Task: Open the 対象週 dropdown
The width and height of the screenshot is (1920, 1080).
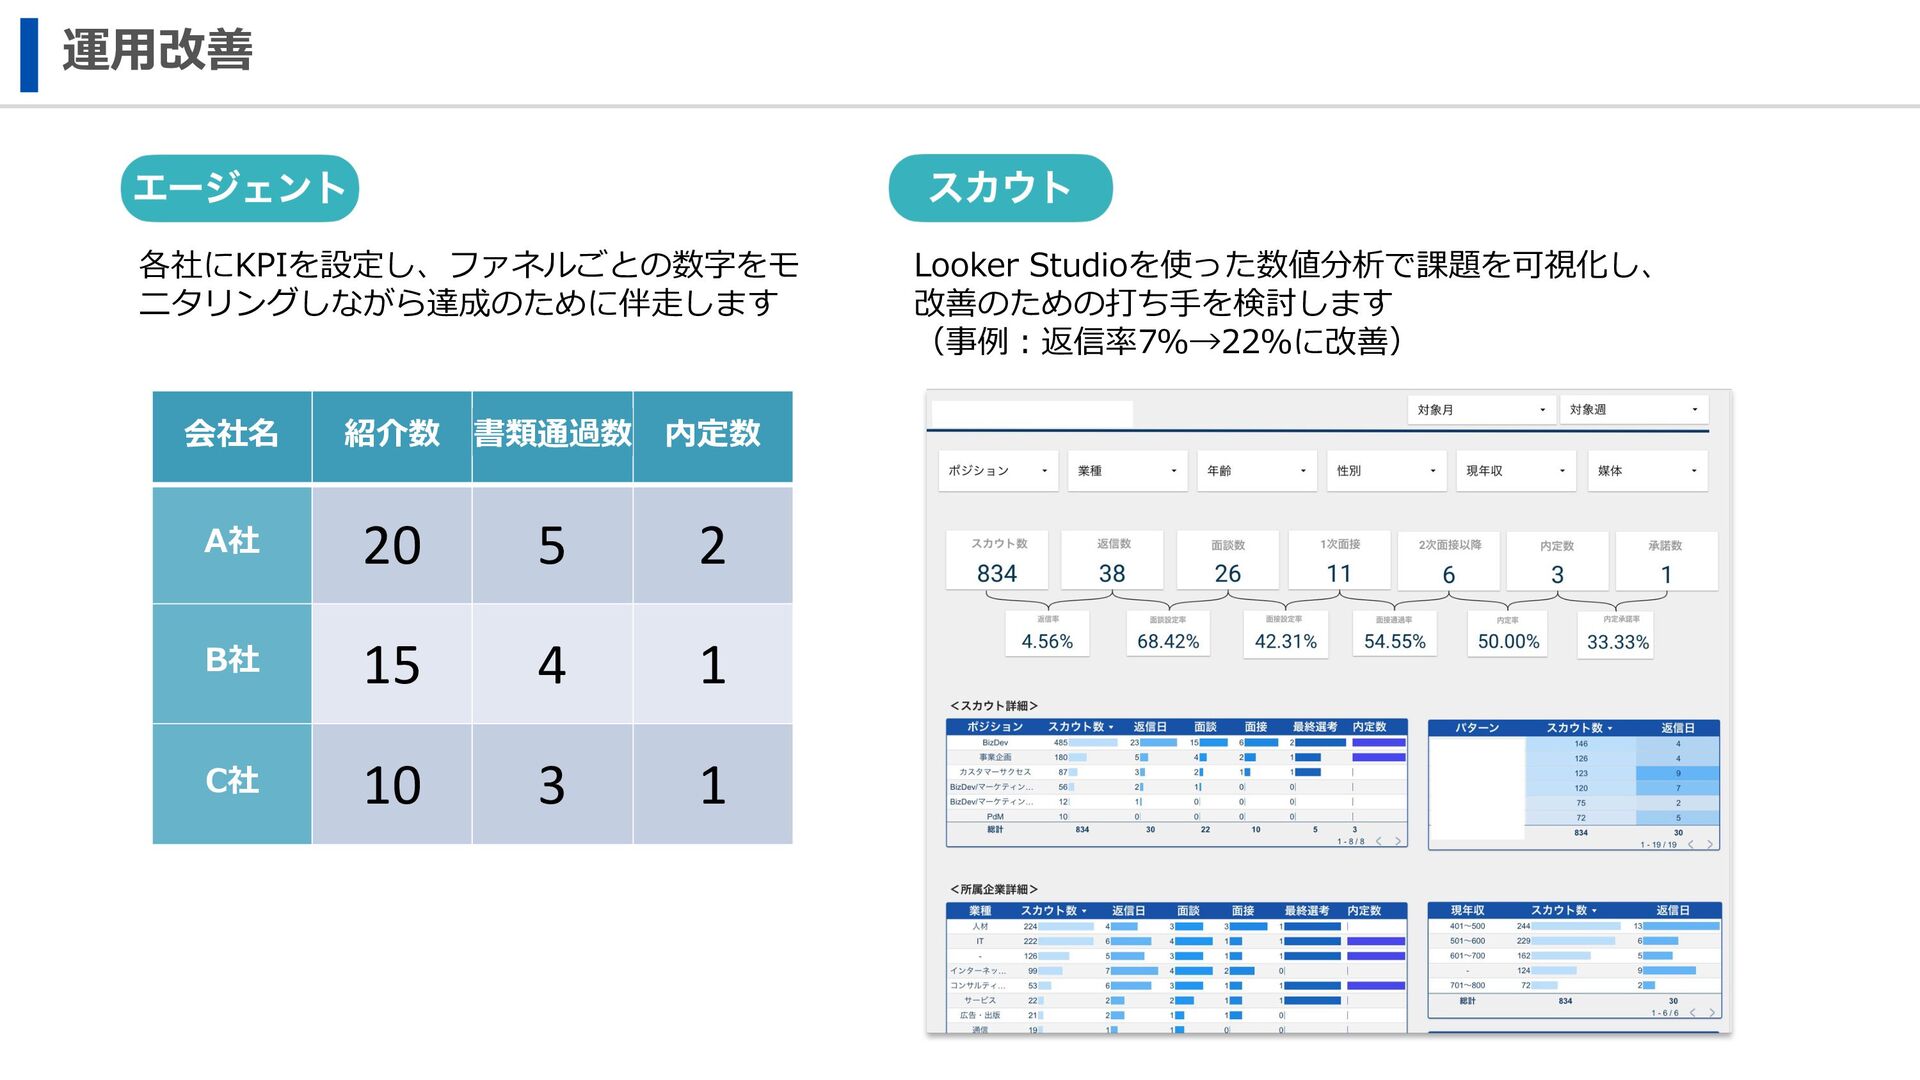Action: pos(1634,410)
